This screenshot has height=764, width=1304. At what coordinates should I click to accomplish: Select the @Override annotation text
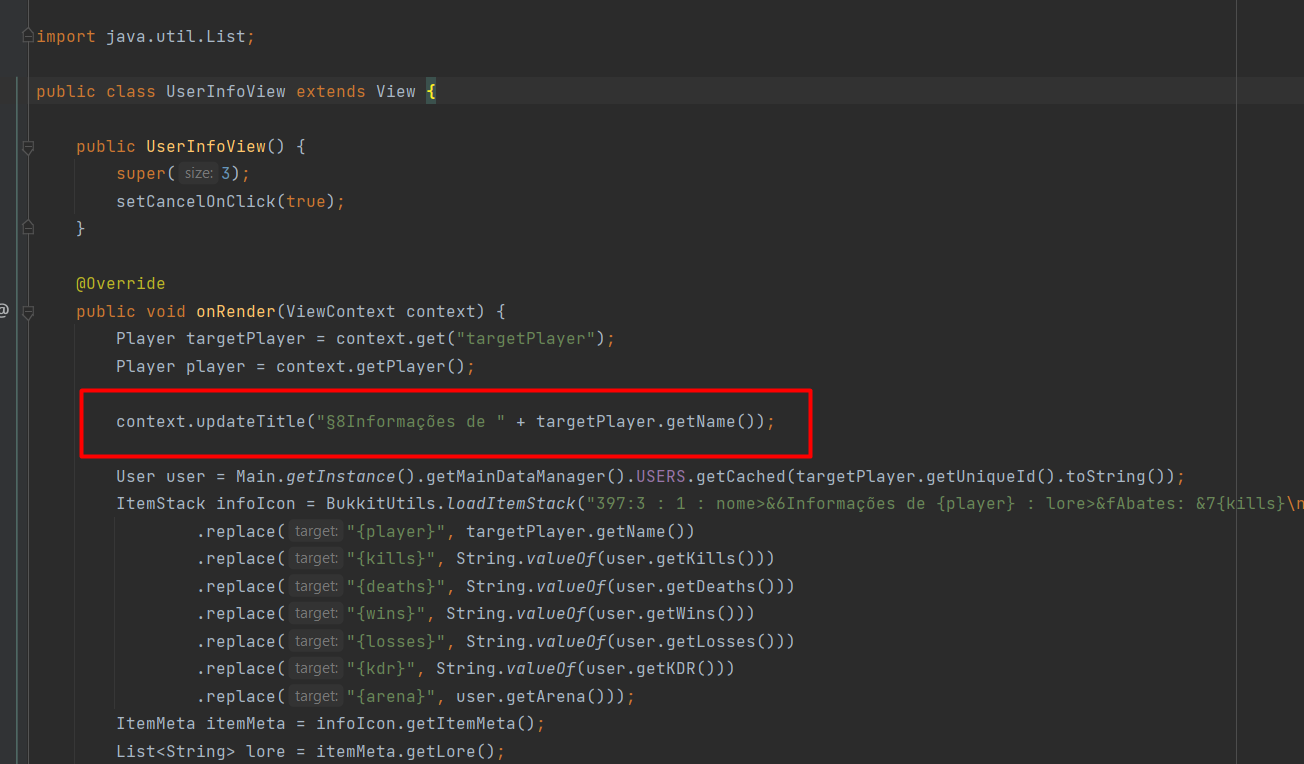(x=121, y=283)
